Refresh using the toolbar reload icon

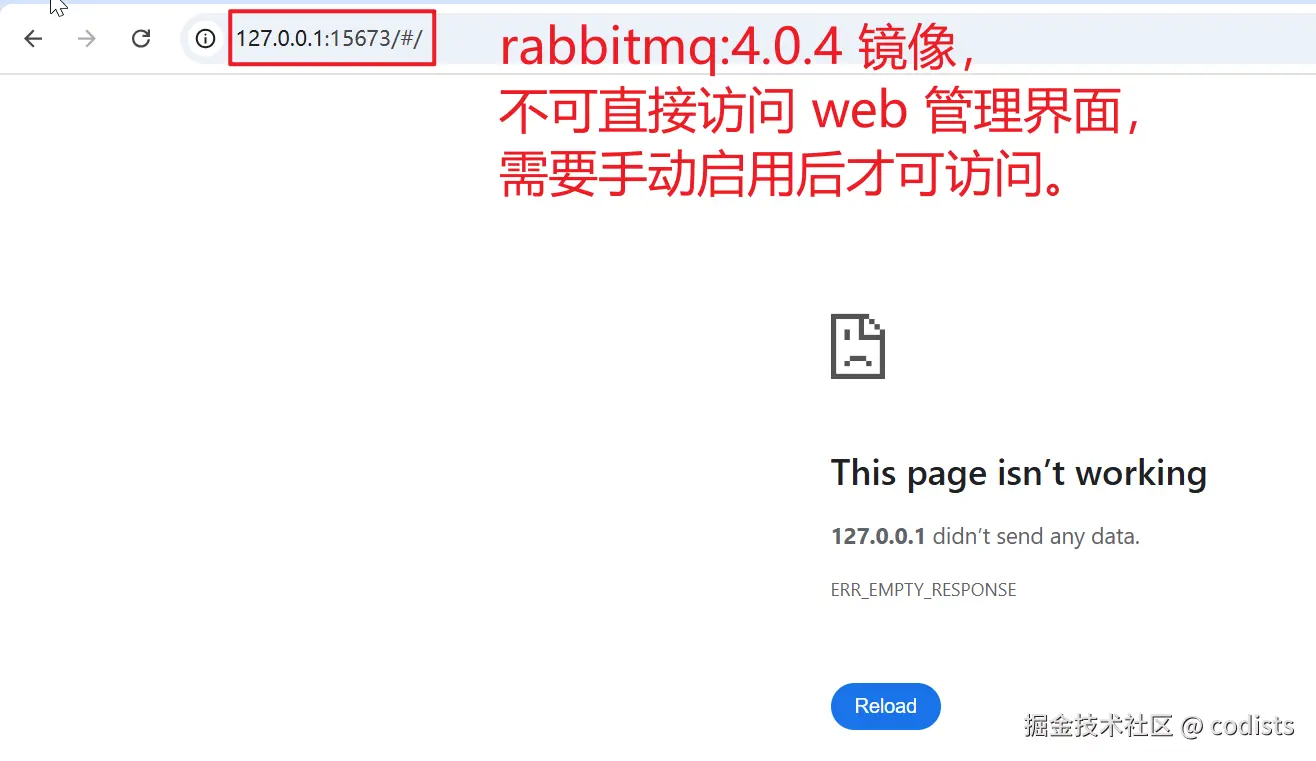pyautogui.click(x=141, y=39)
